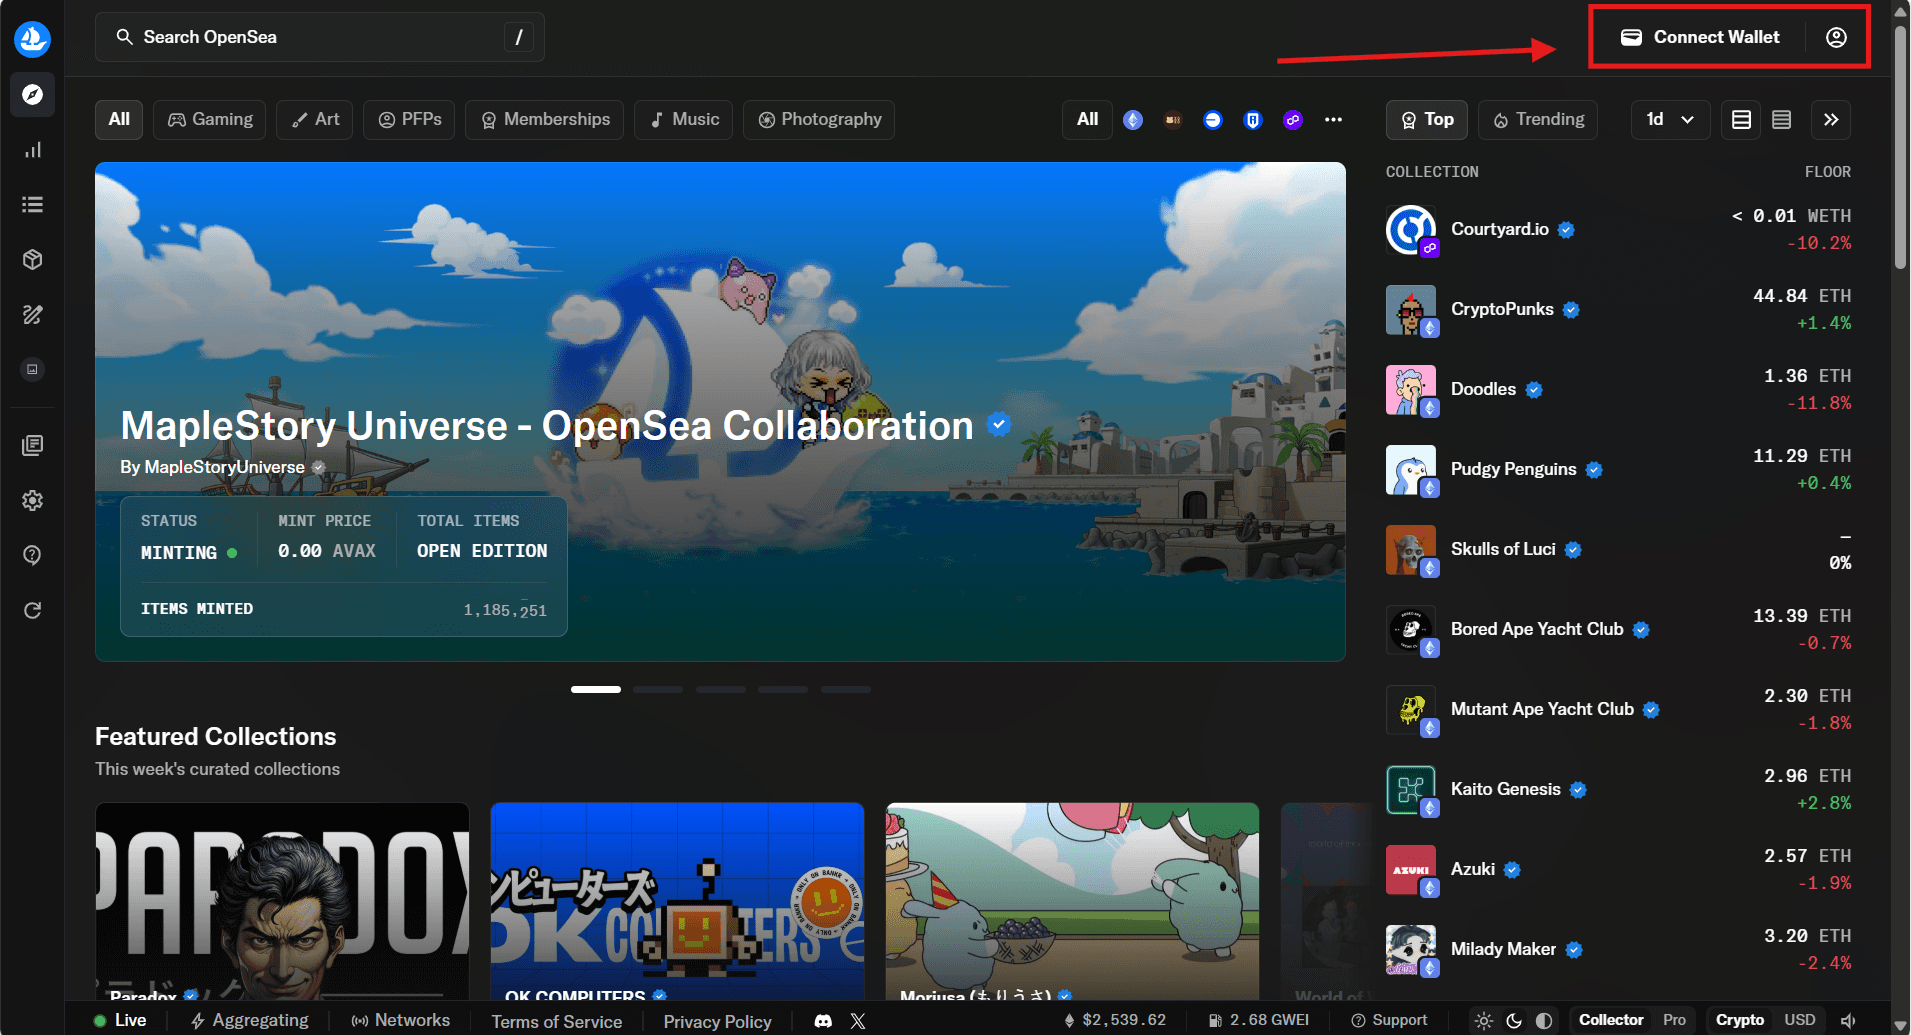Open Discord icon in footer
The width and height of the screenshot is (1911, 1035).
[823, 1021]
